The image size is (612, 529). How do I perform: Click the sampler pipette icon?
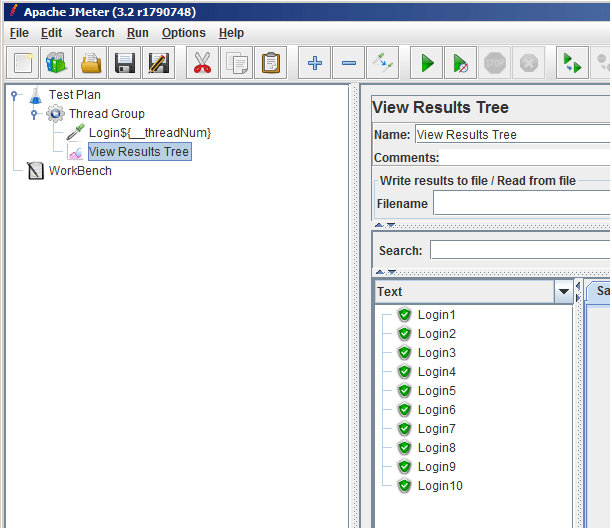pos(75,132)
